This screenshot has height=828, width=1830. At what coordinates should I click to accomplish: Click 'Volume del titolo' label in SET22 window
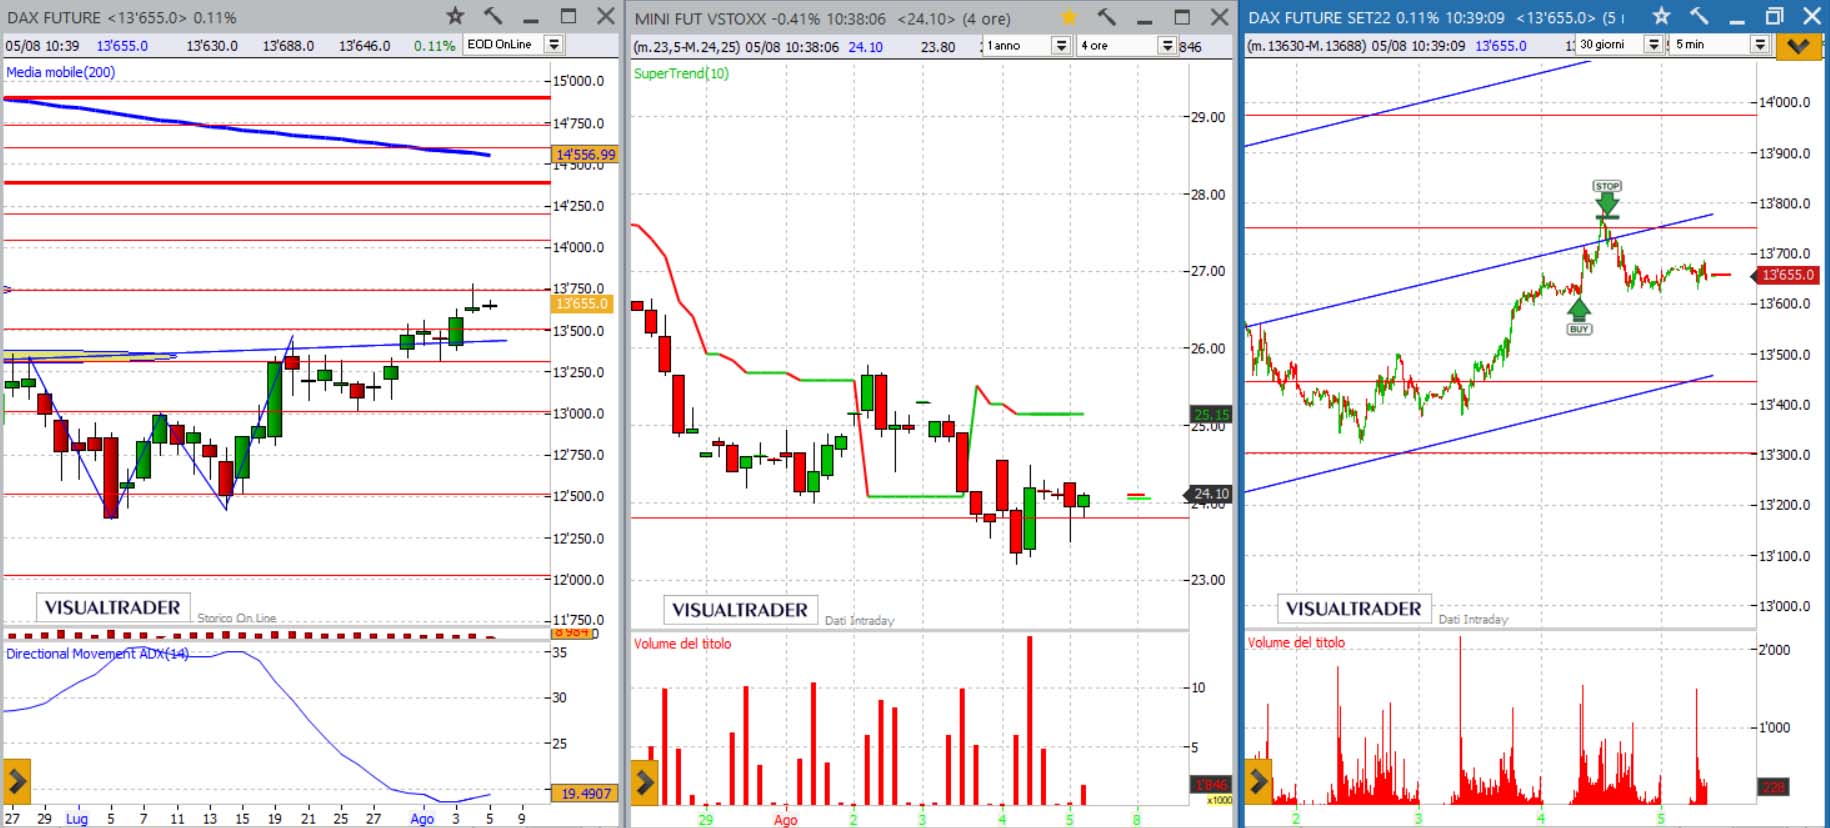click(1296, 642)
